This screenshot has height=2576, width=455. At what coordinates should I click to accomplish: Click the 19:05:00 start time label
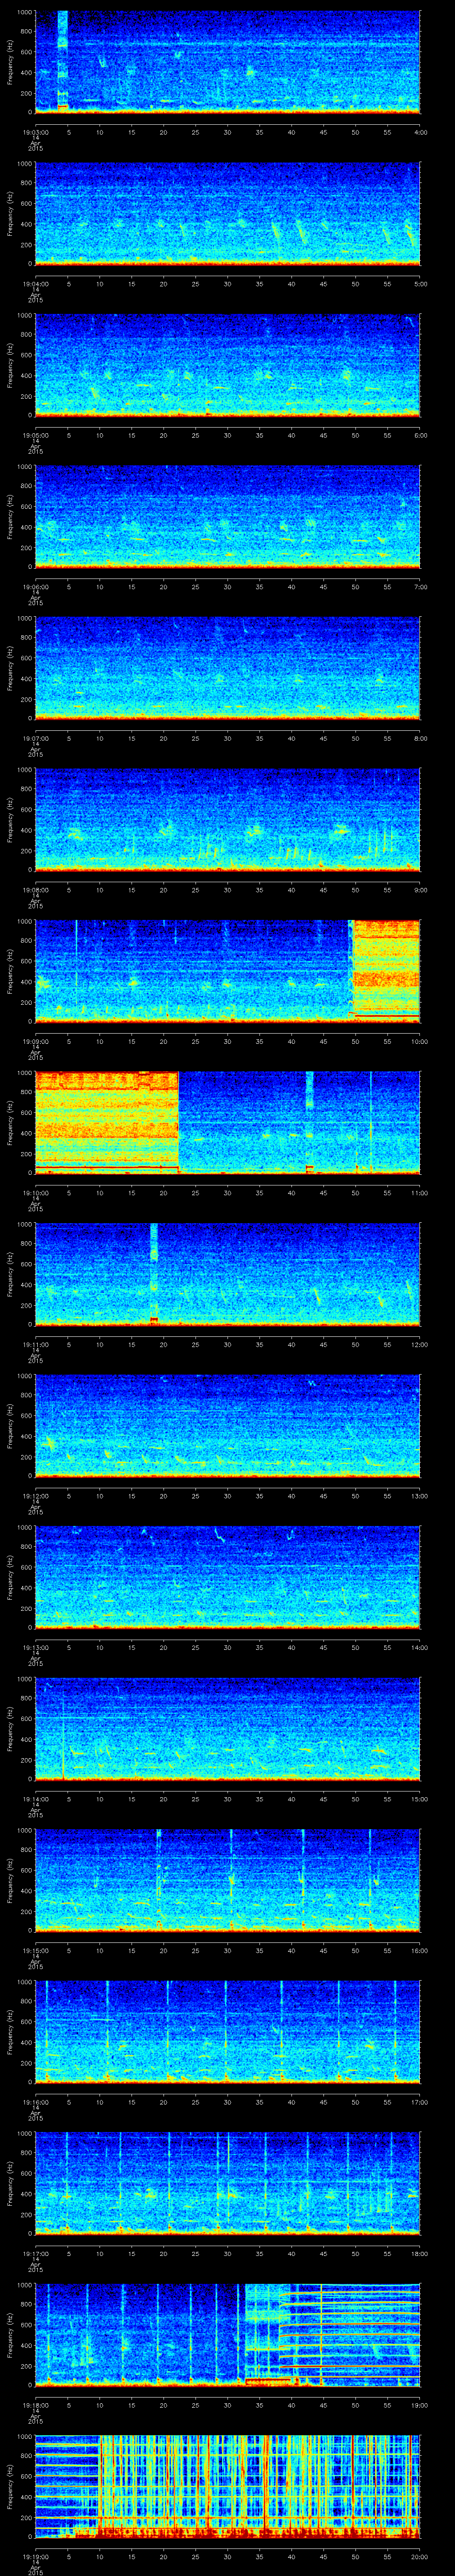point(35,435)
